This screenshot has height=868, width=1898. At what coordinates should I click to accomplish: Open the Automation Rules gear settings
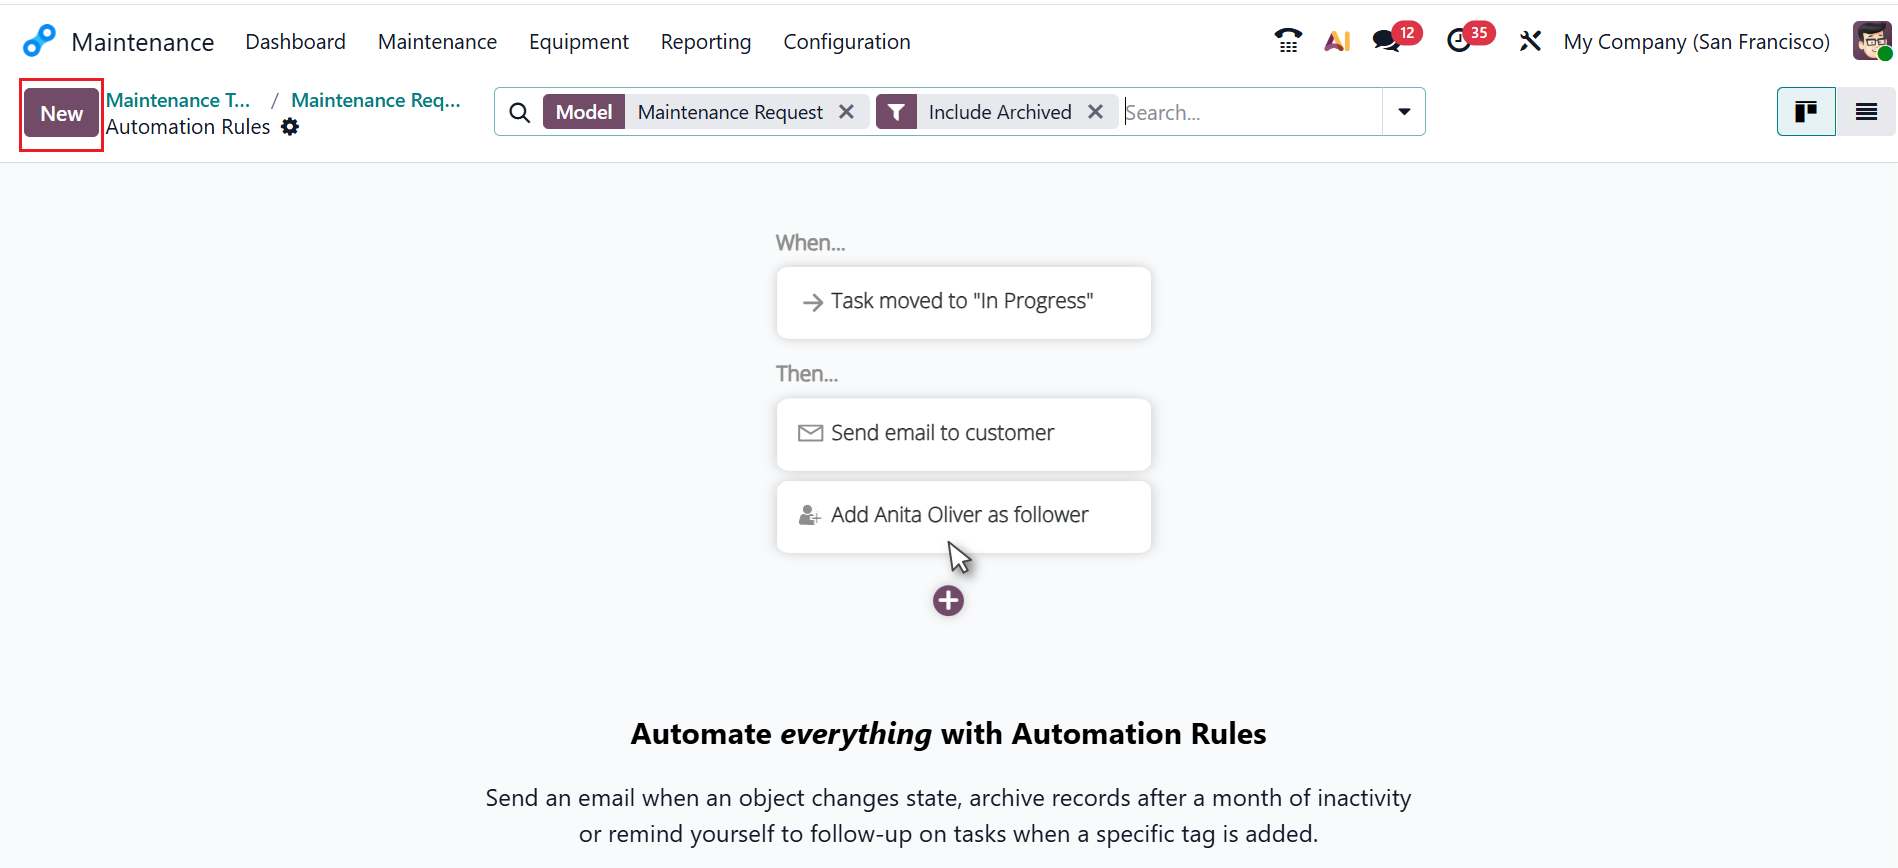coord(290,127)
